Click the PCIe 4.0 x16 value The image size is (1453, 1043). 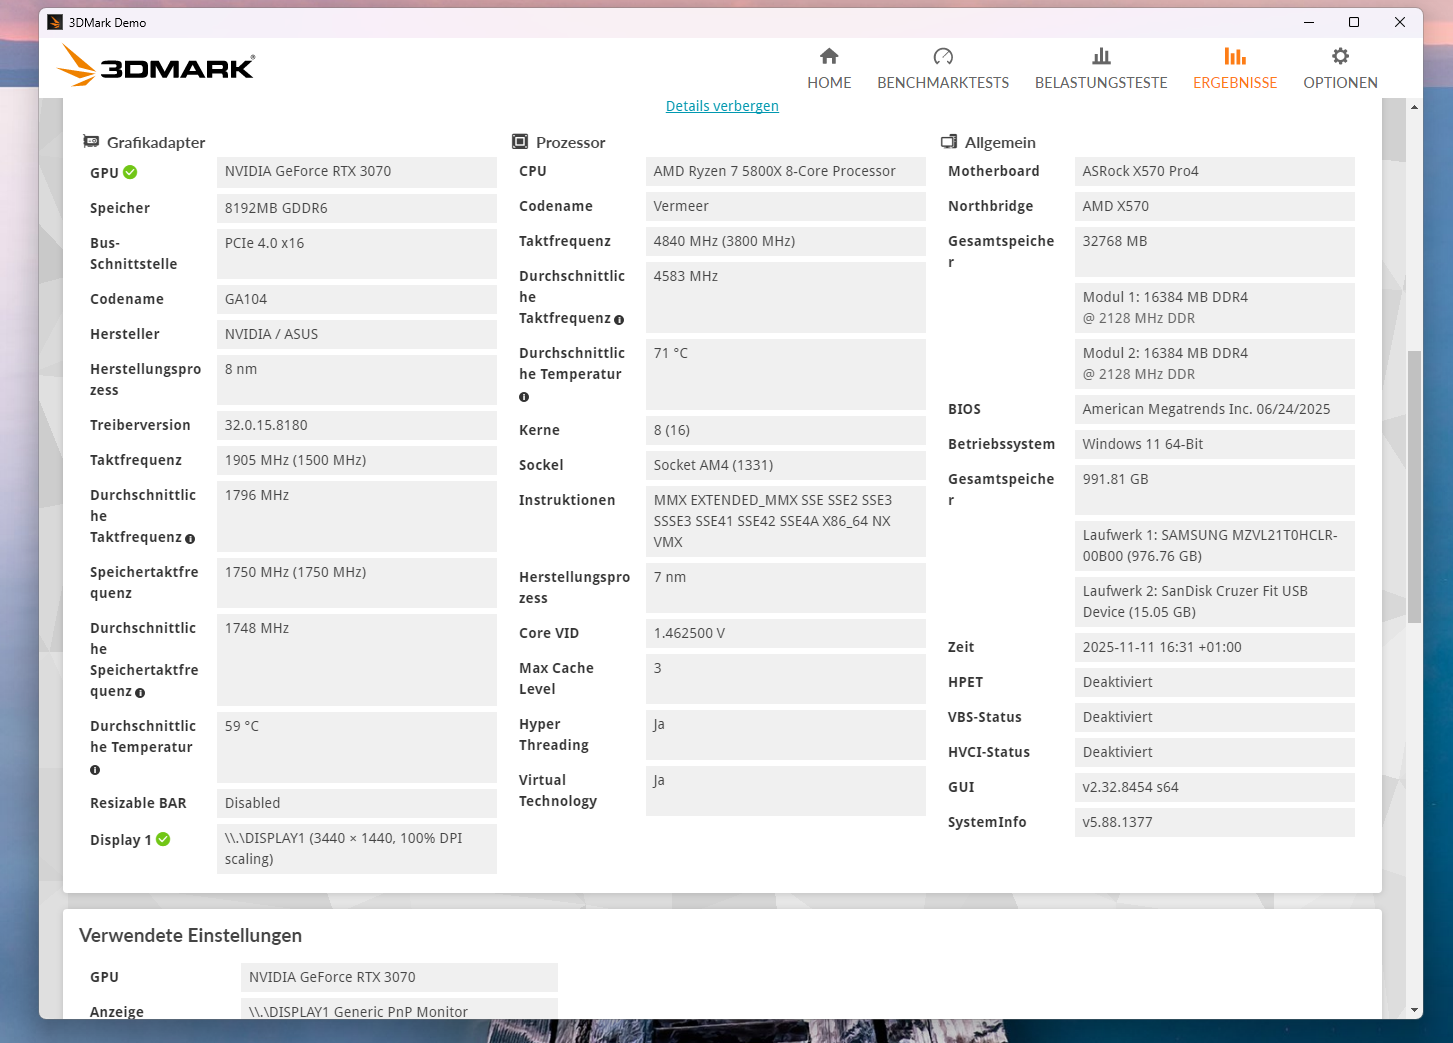tap(357, 254)
